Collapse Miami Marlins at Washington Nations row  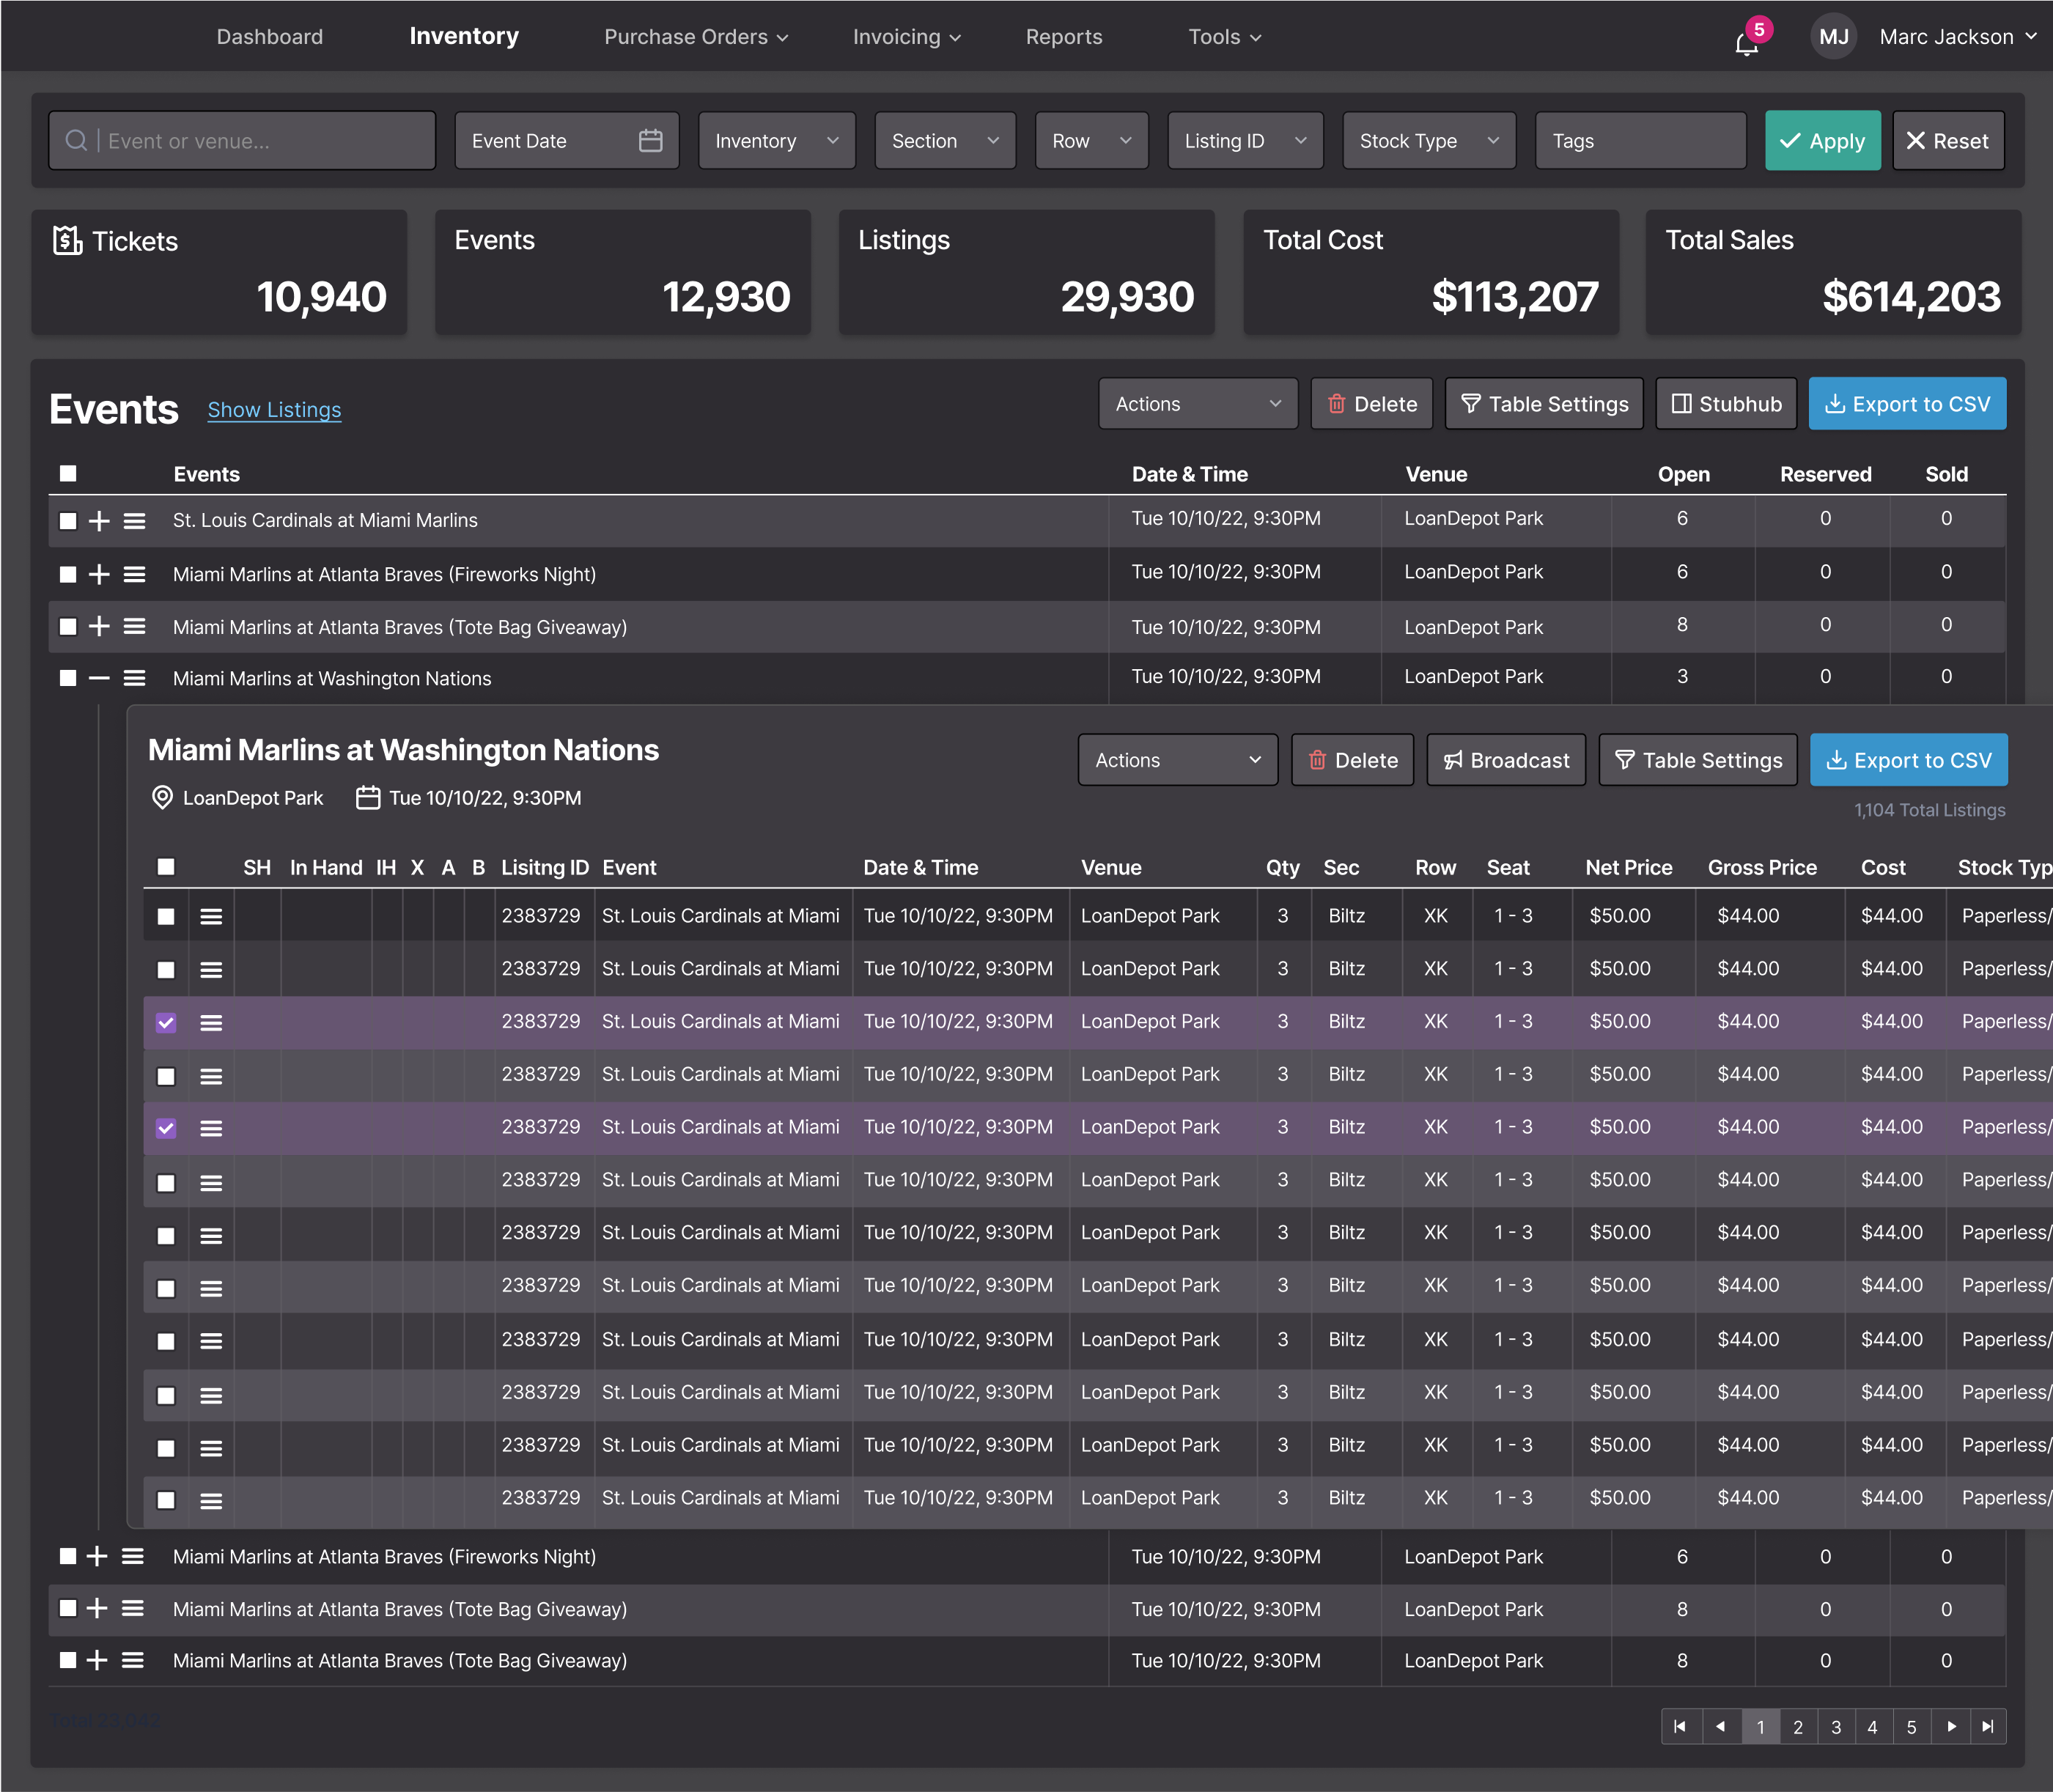coord(98,678)
